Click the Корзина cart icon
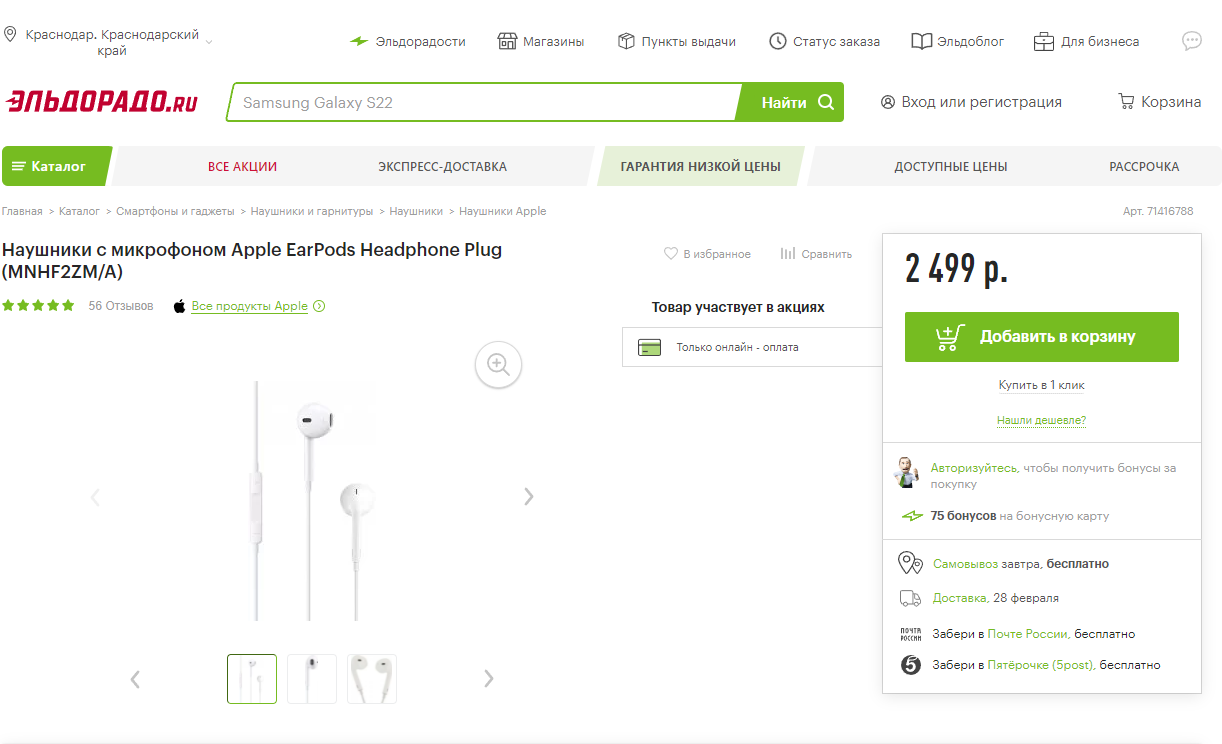Viewport: 1222px width, 744px height. pos(1126,102)
